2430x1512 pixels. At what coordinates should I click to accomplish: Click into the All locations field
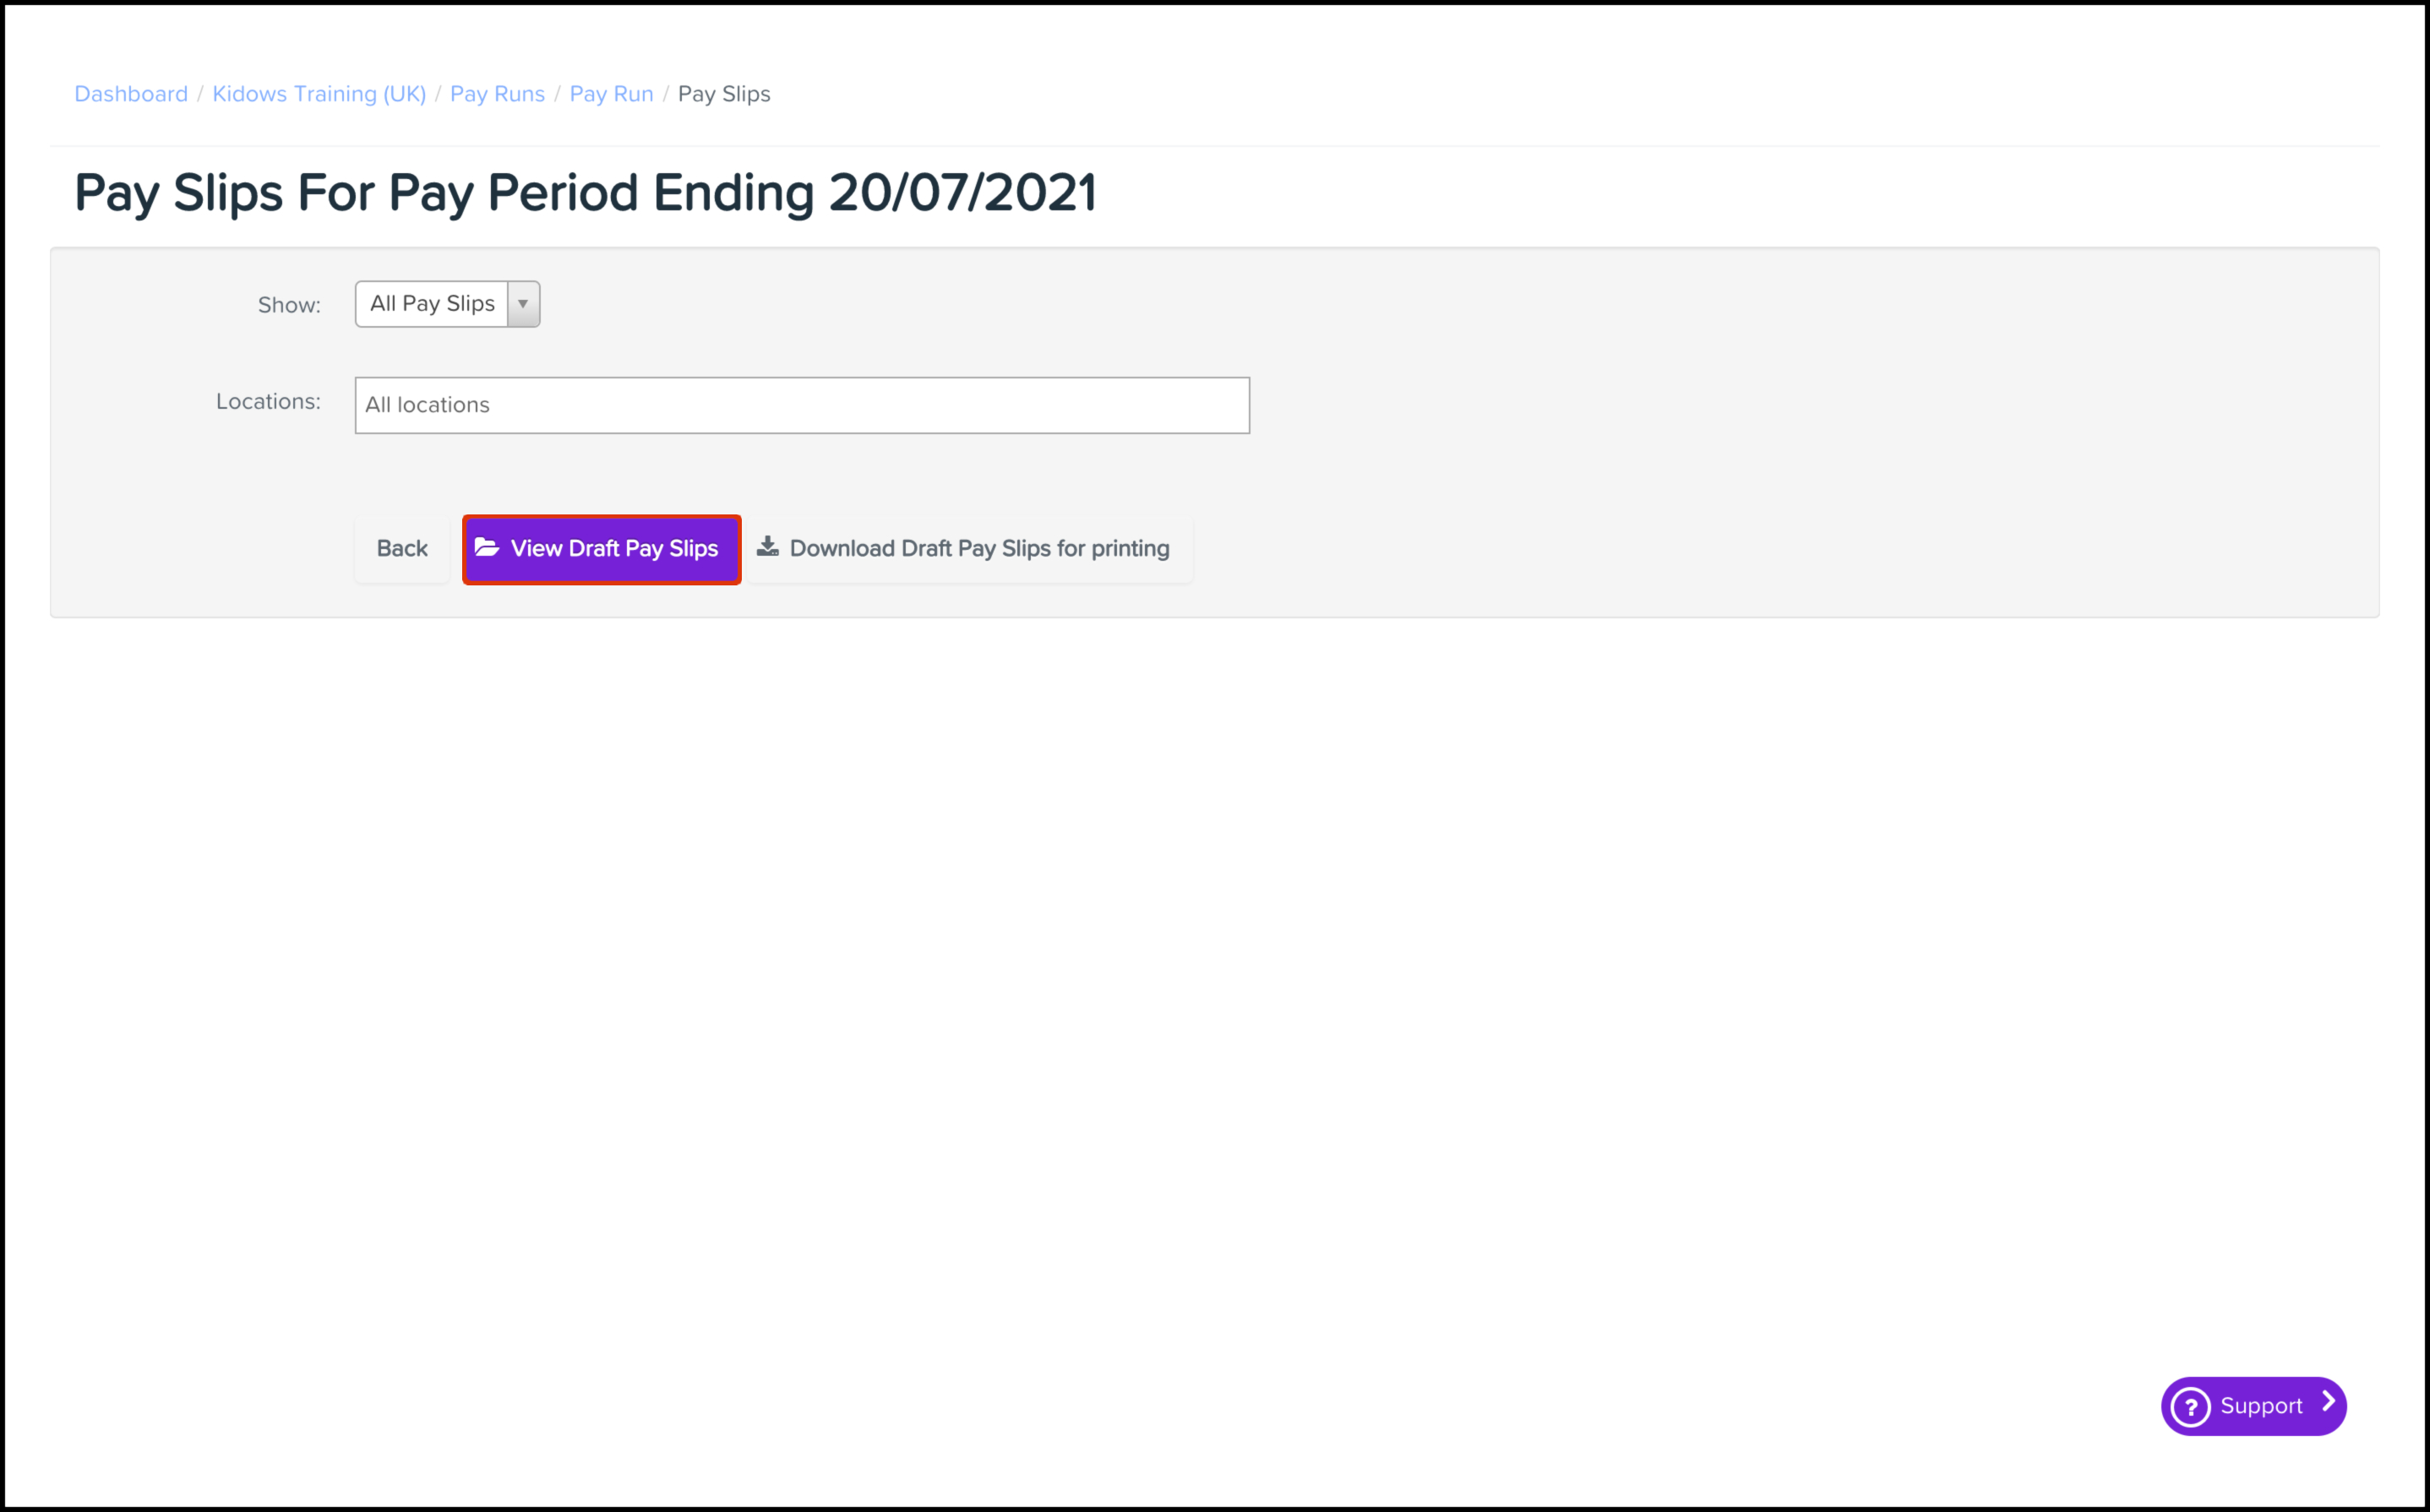tap(802, 405)
